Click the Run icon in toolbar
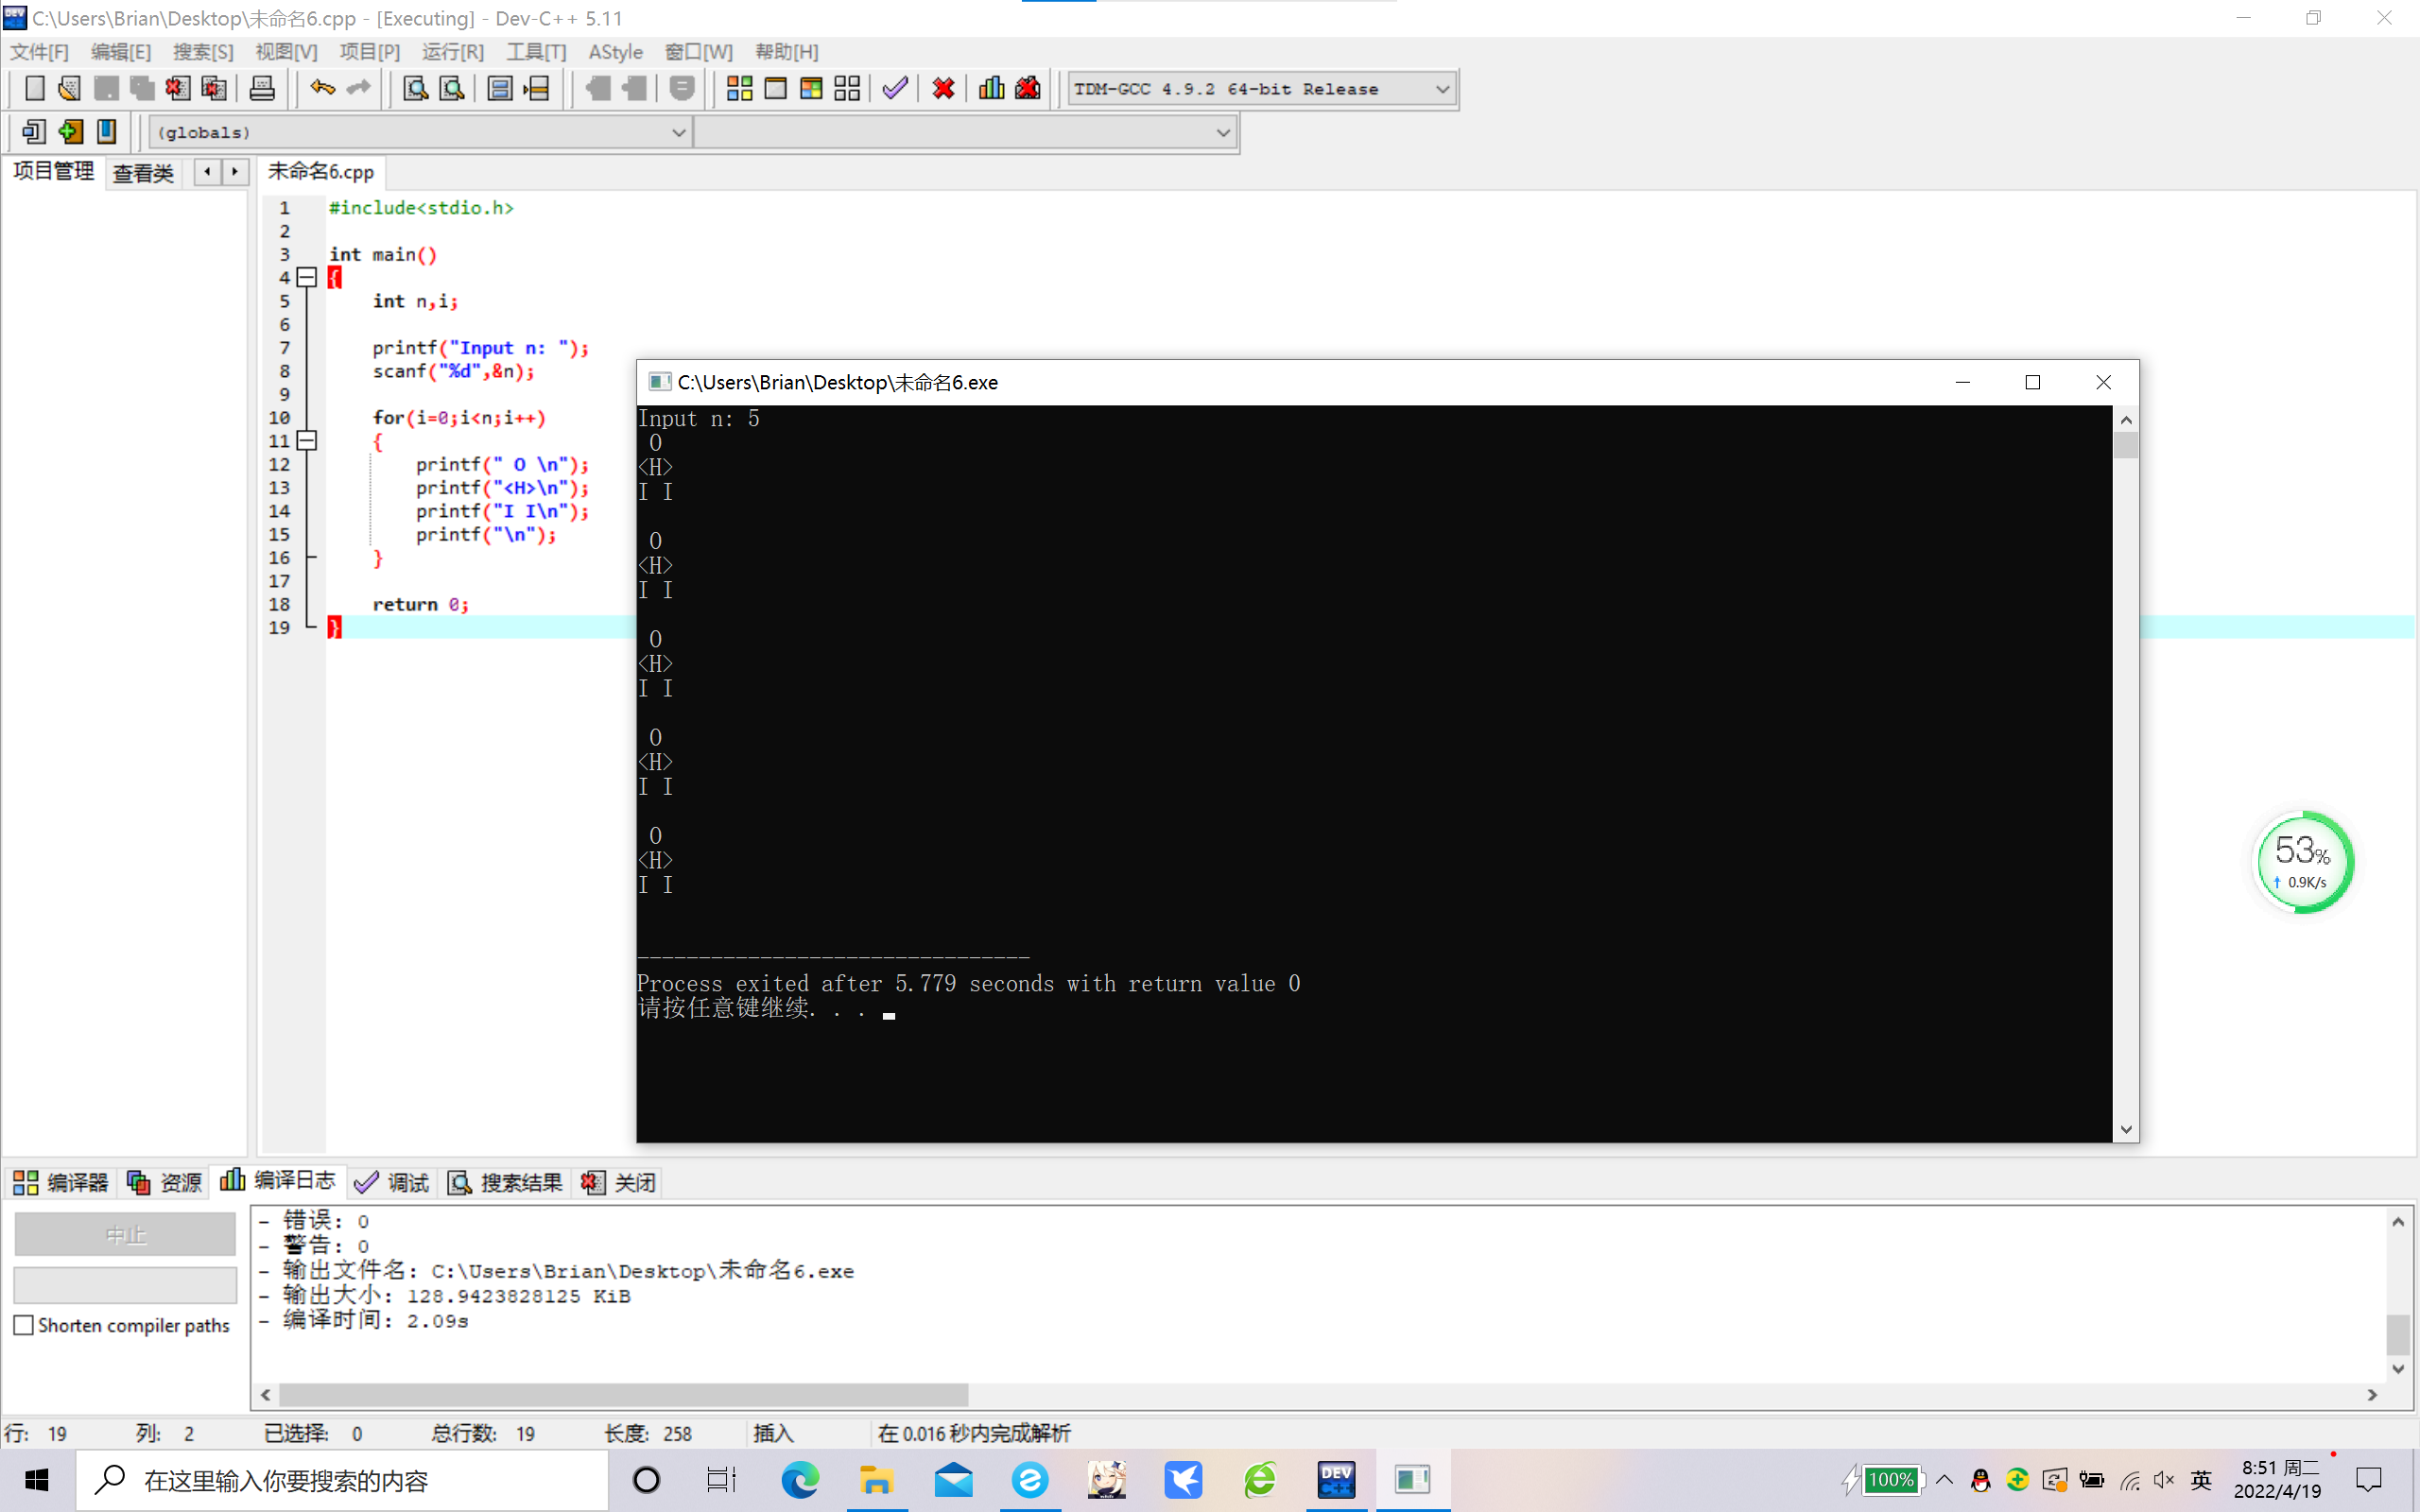The width and height of the screenshot is (2420, 1512). [775, 89]
